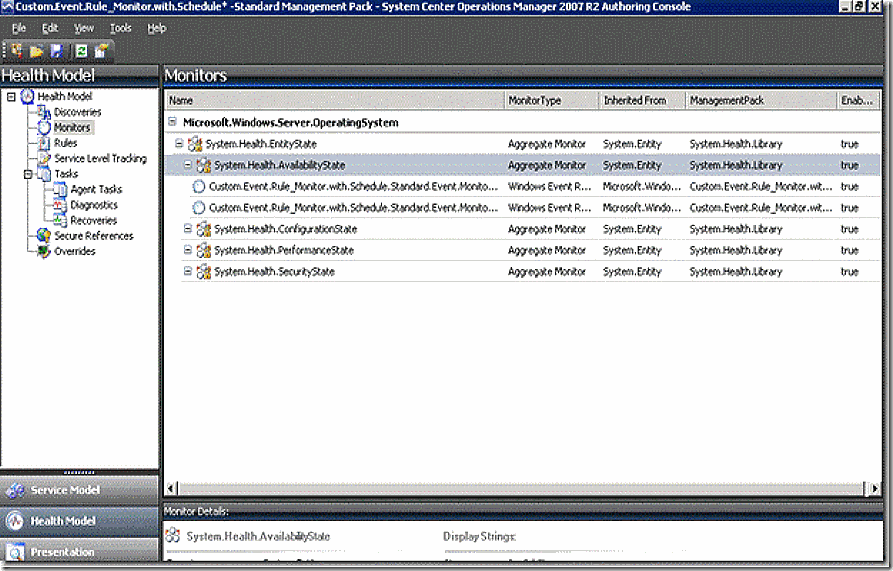Sort by the Name column header
The height and width of the screenshot is (571, 893).
(x=335, y=101)
